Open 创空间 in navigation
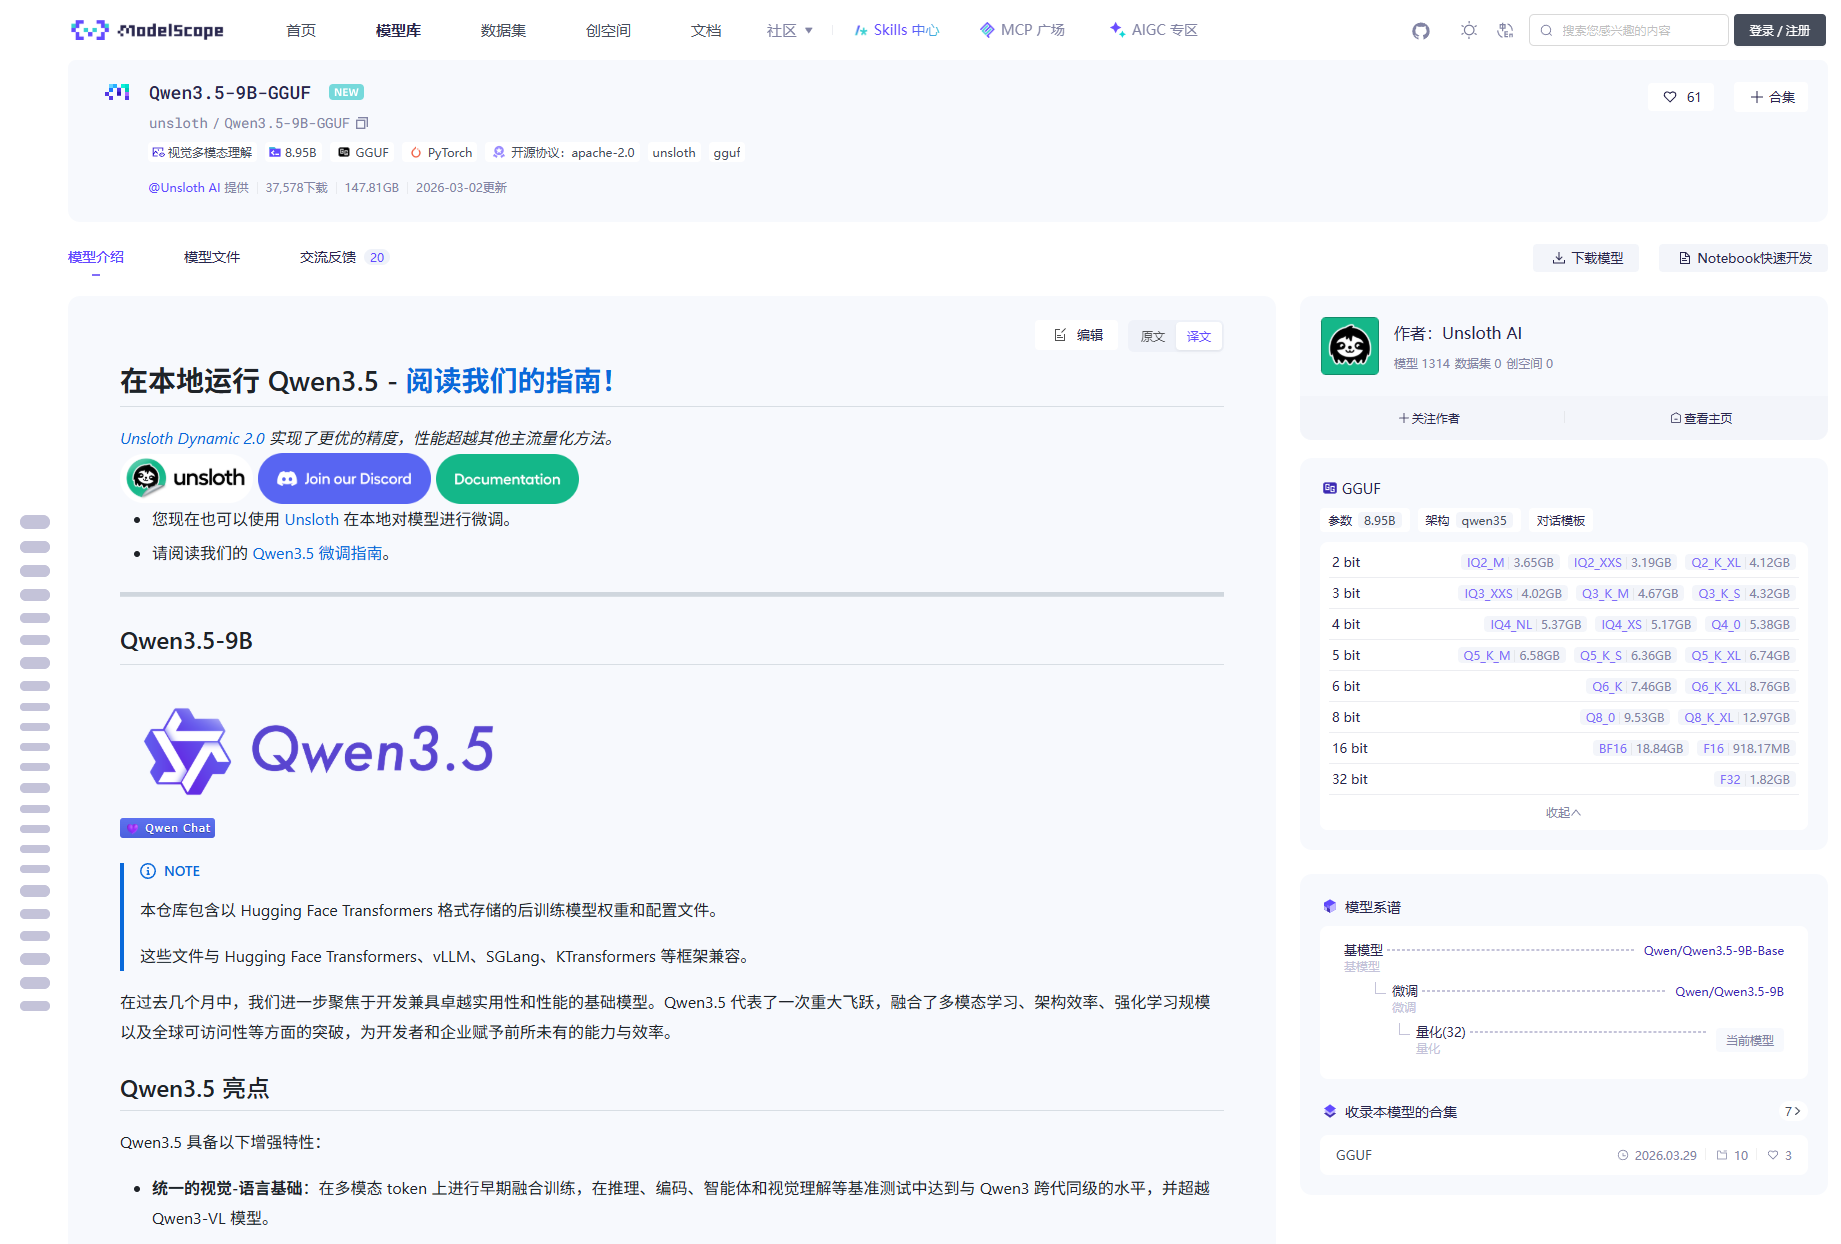1841x1244 pixels. (608, 31)
